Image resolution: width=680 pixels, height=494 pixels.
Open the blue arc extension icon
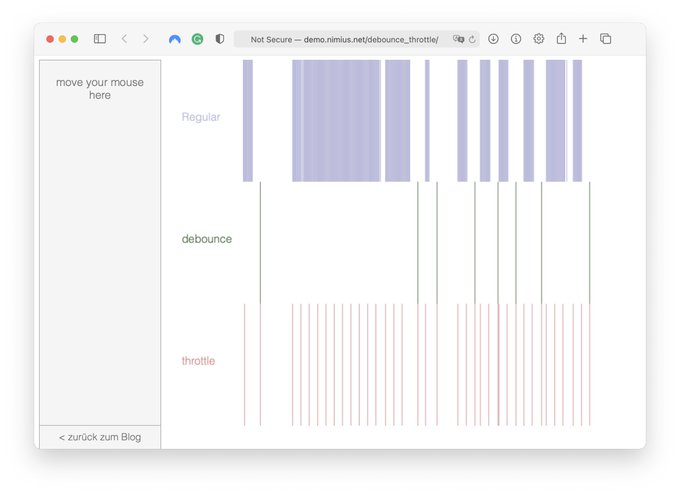click(x=175, y=39)
